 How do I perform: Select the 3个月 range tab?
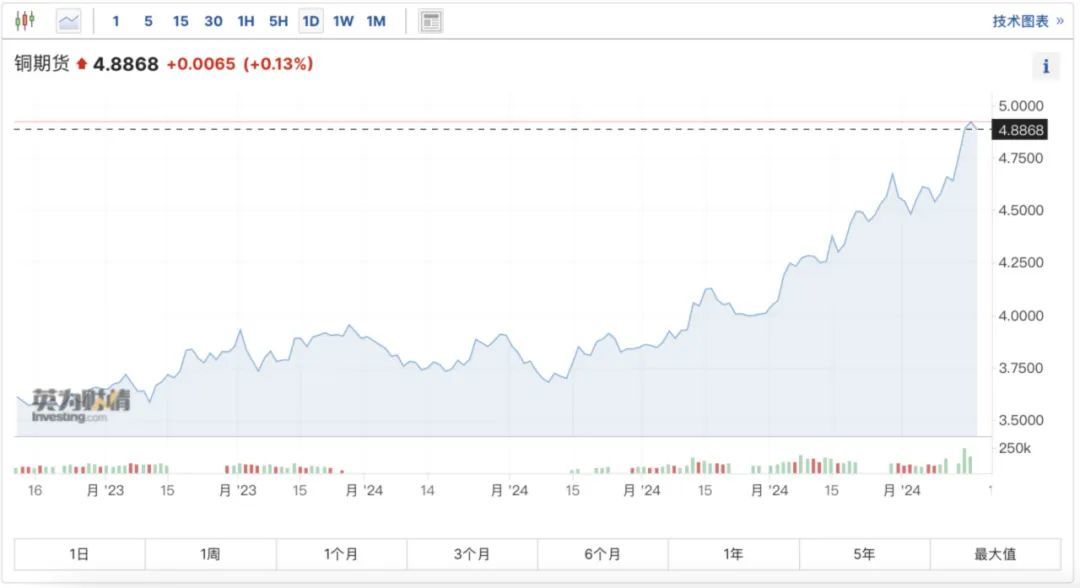[472, 554]
